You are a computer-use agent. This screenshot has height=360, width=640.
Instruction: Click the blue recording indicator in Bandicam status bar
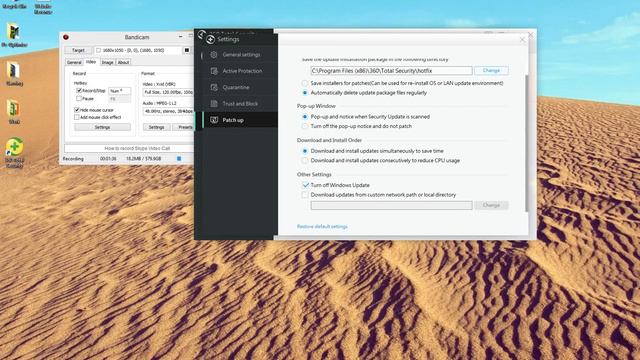(179, 158)
